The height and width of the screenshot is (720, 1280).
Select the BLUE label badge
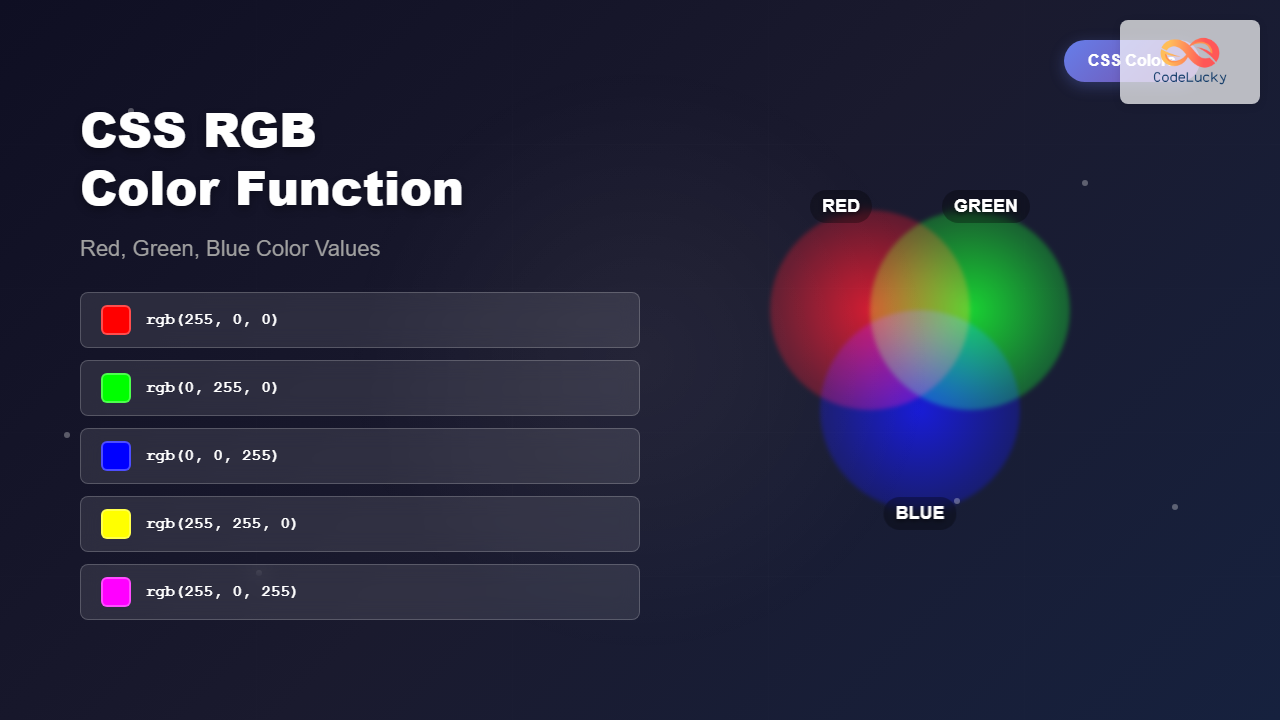pyautogui.click(x=920, y=513)
